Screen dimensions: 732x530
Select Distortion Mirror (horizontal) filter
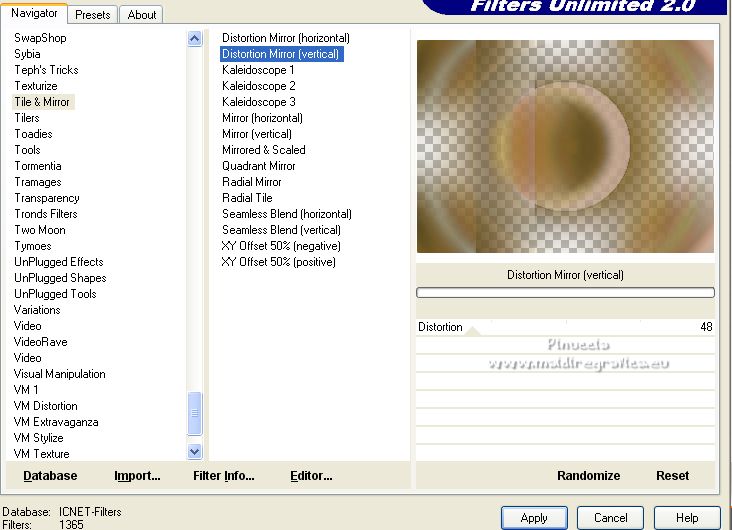click(286, 38)
